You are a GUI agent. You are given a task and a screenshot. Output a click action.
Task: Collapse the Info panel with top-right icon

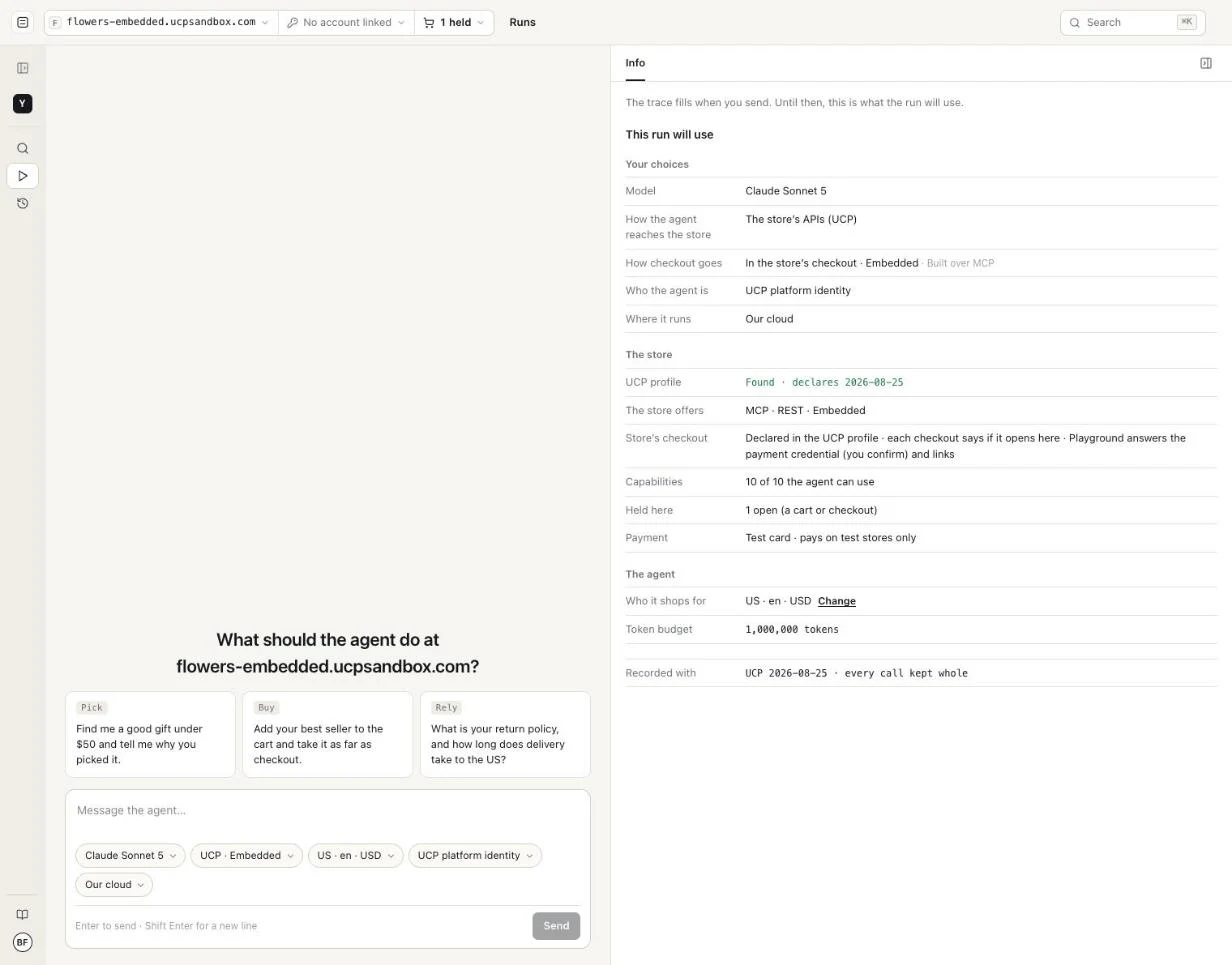click(x=1205, y=63)
